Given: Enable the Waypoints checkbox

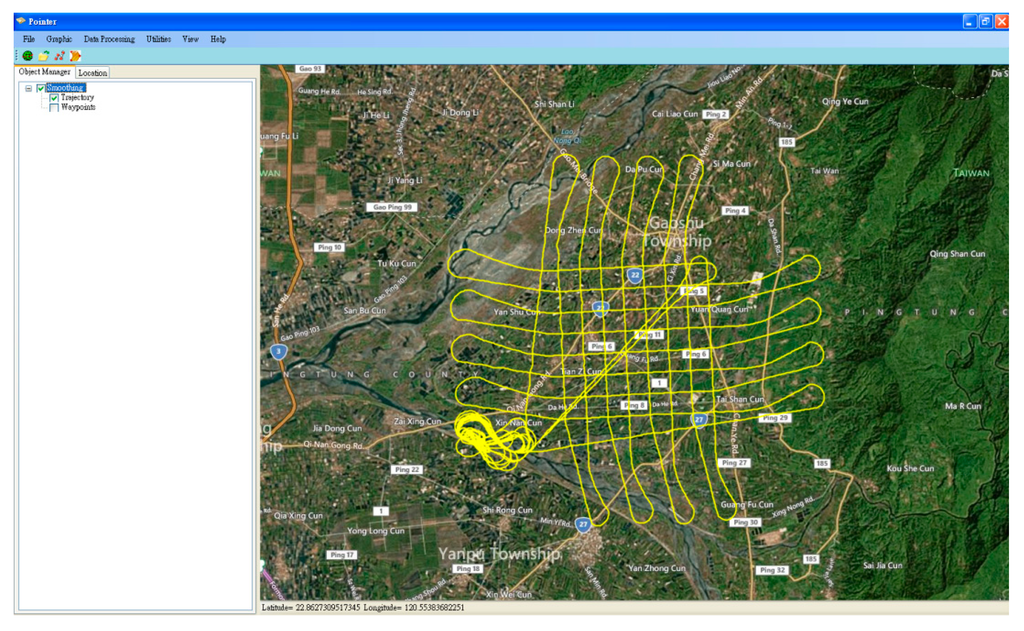Looking at the screenshot, I should [x=54, y=107].
